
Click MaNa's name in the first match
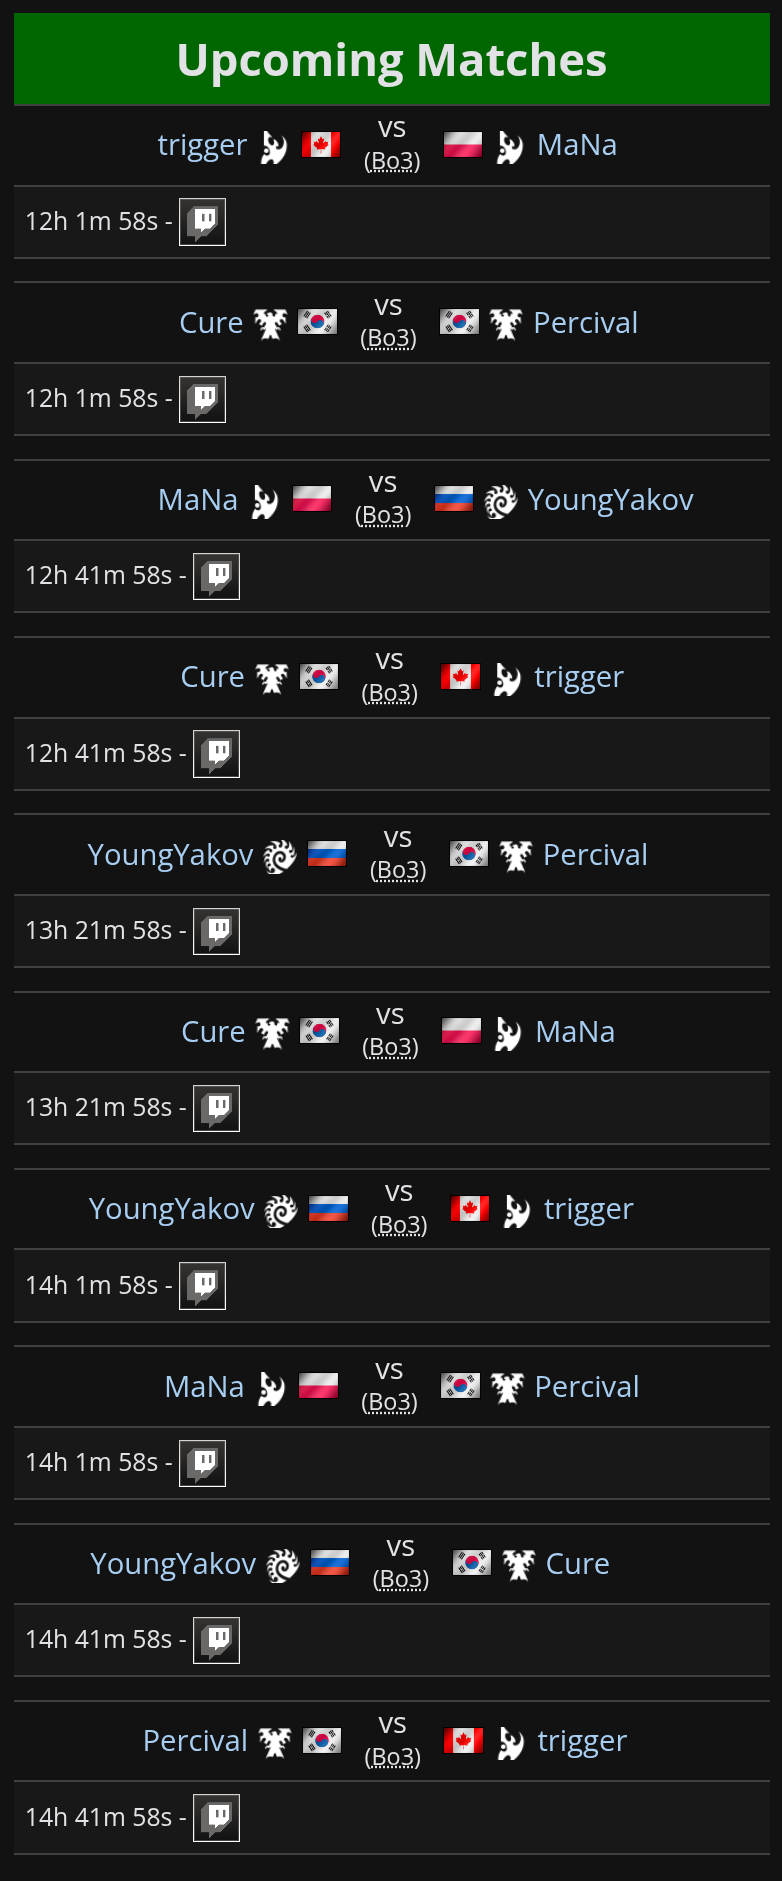coord(577,145)
